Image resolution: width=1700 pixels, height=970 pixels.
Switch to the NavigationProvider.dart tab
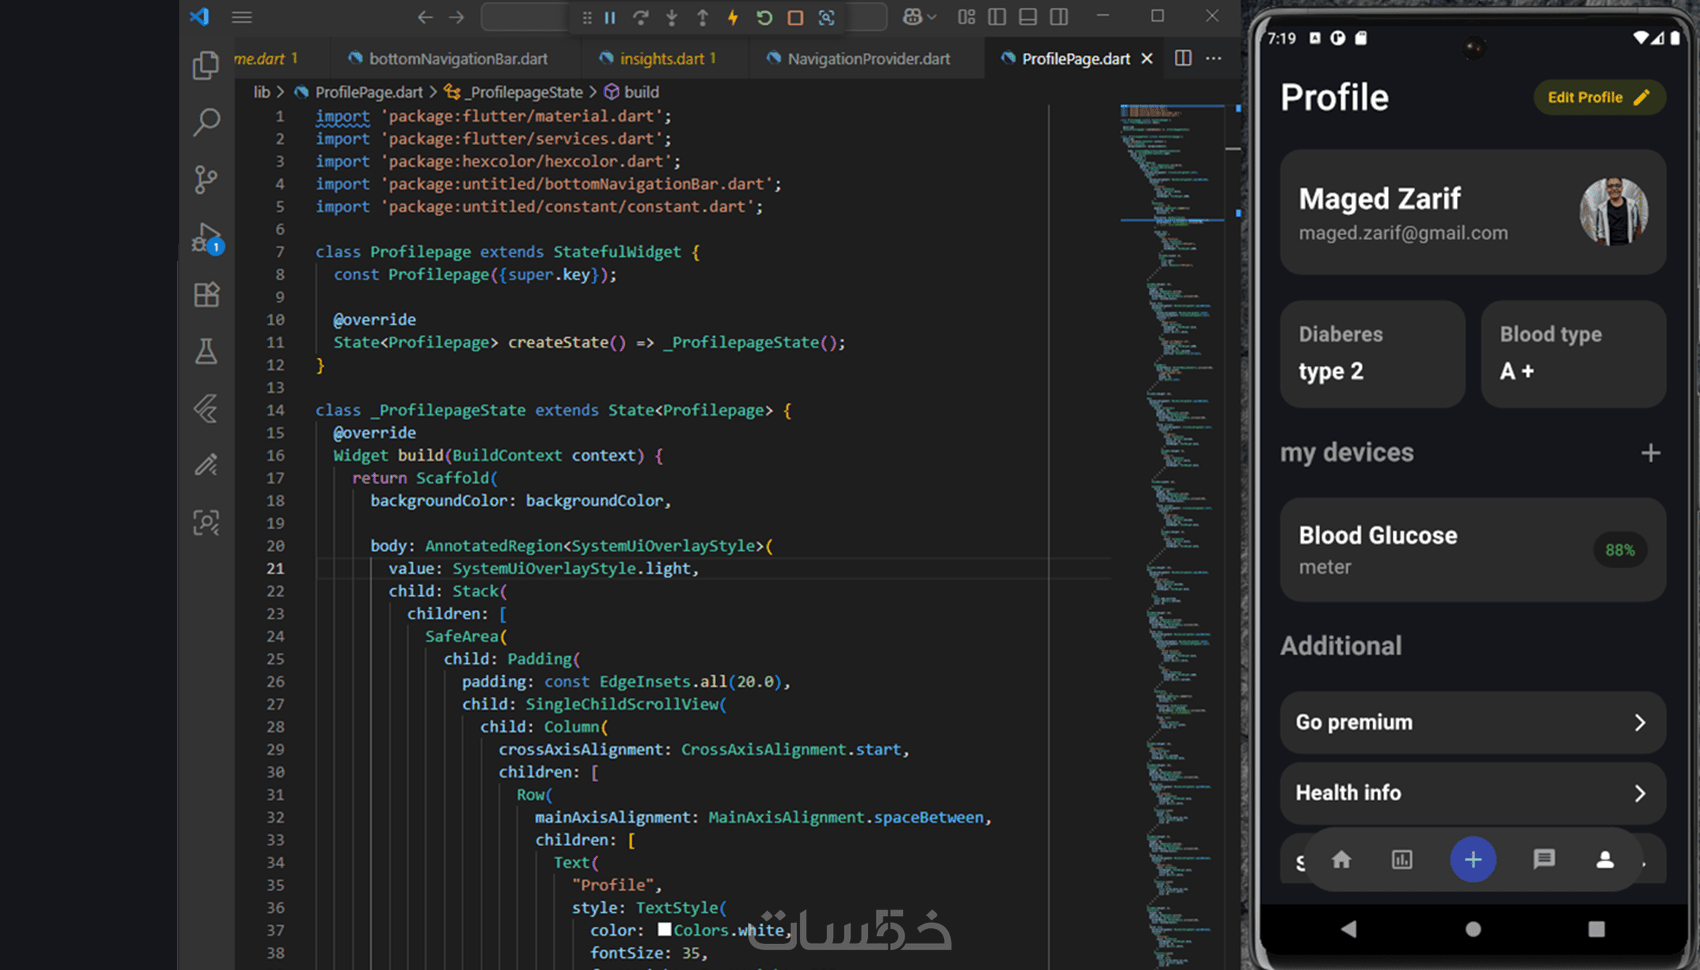(x=867, y=59)
